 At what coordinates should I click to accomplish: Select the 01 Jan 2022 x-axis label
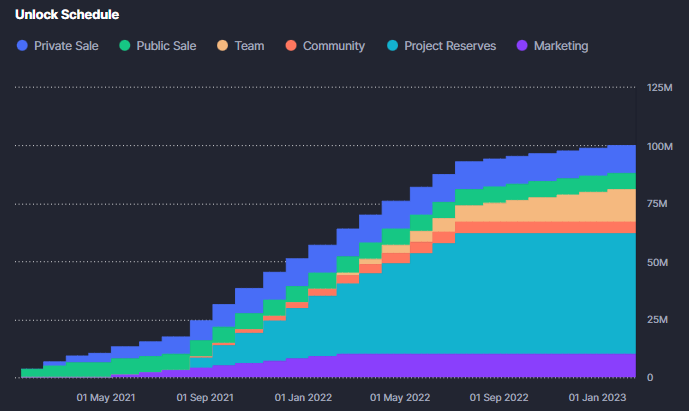point(303,397)
